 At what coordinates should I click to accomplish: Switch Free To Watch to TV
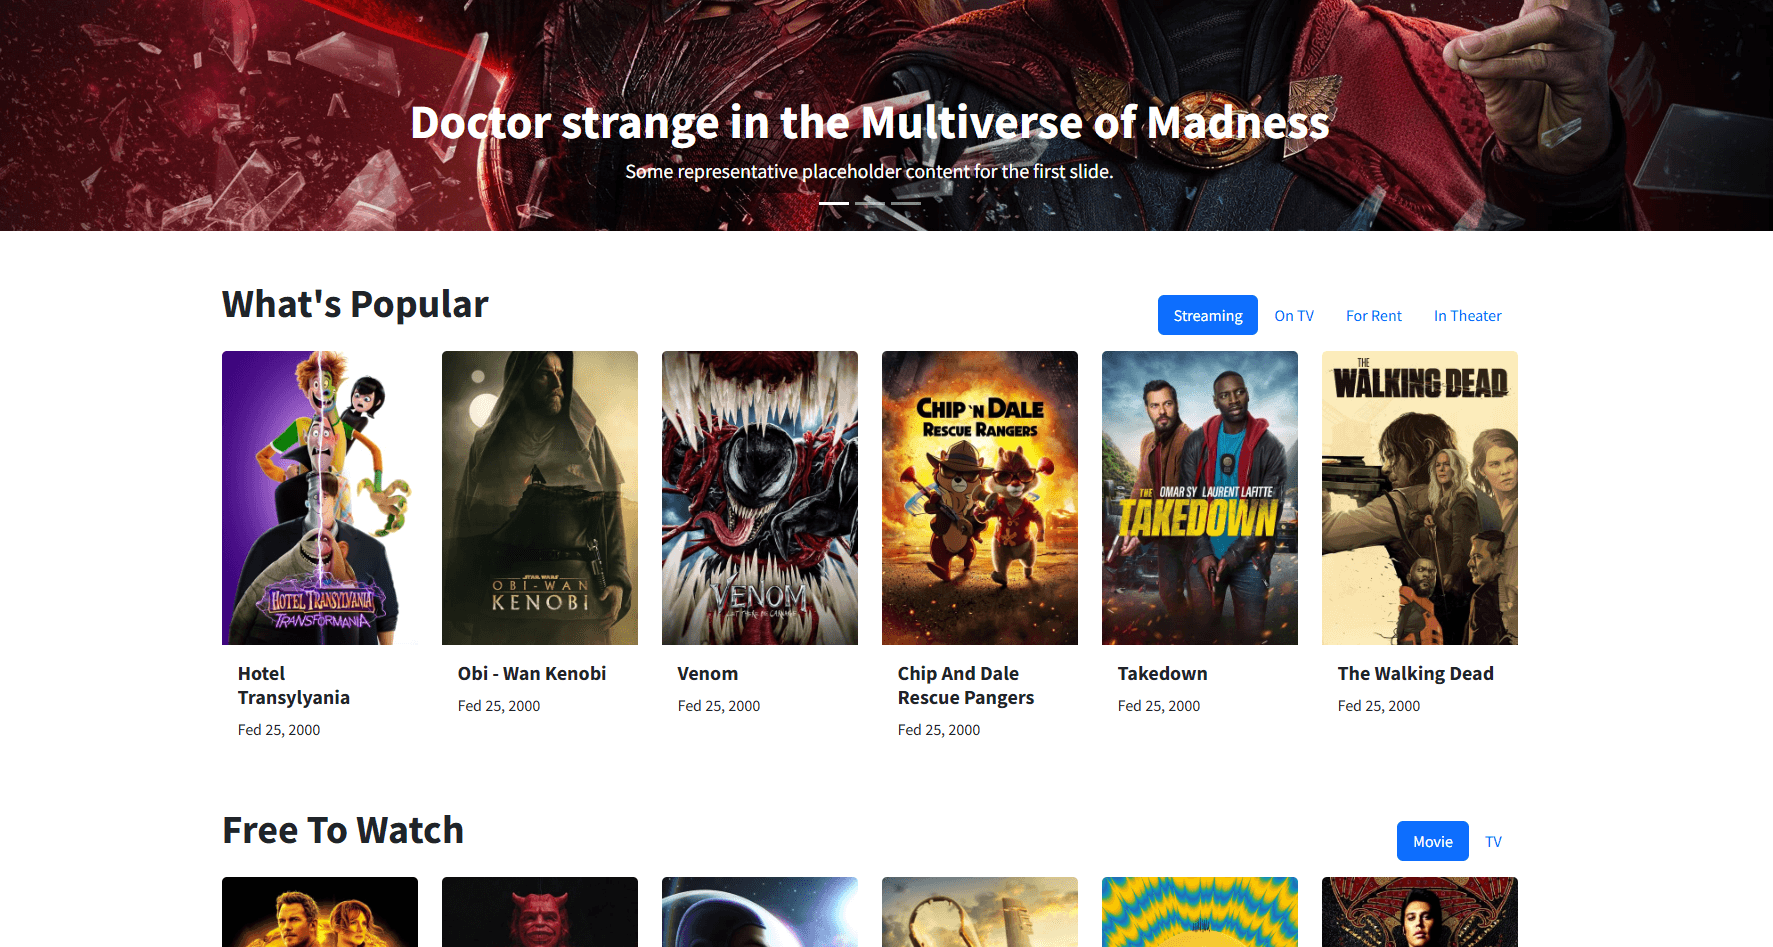click(x=1493, y=841)
